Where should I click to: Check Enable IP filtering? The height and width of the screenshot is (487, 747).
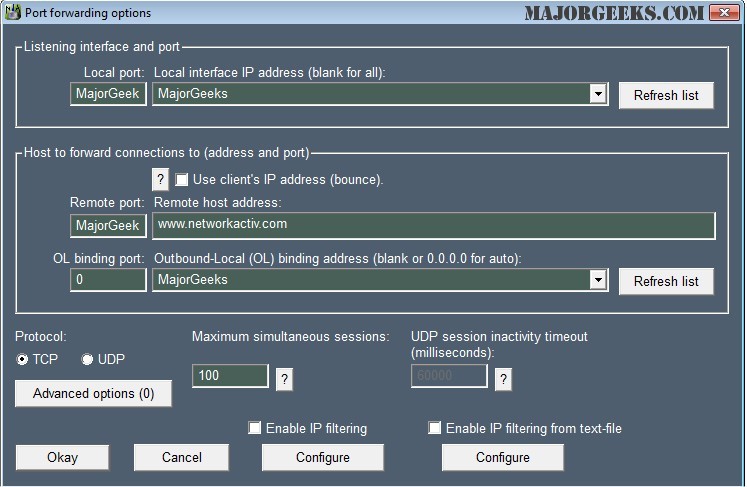(255, 427)
